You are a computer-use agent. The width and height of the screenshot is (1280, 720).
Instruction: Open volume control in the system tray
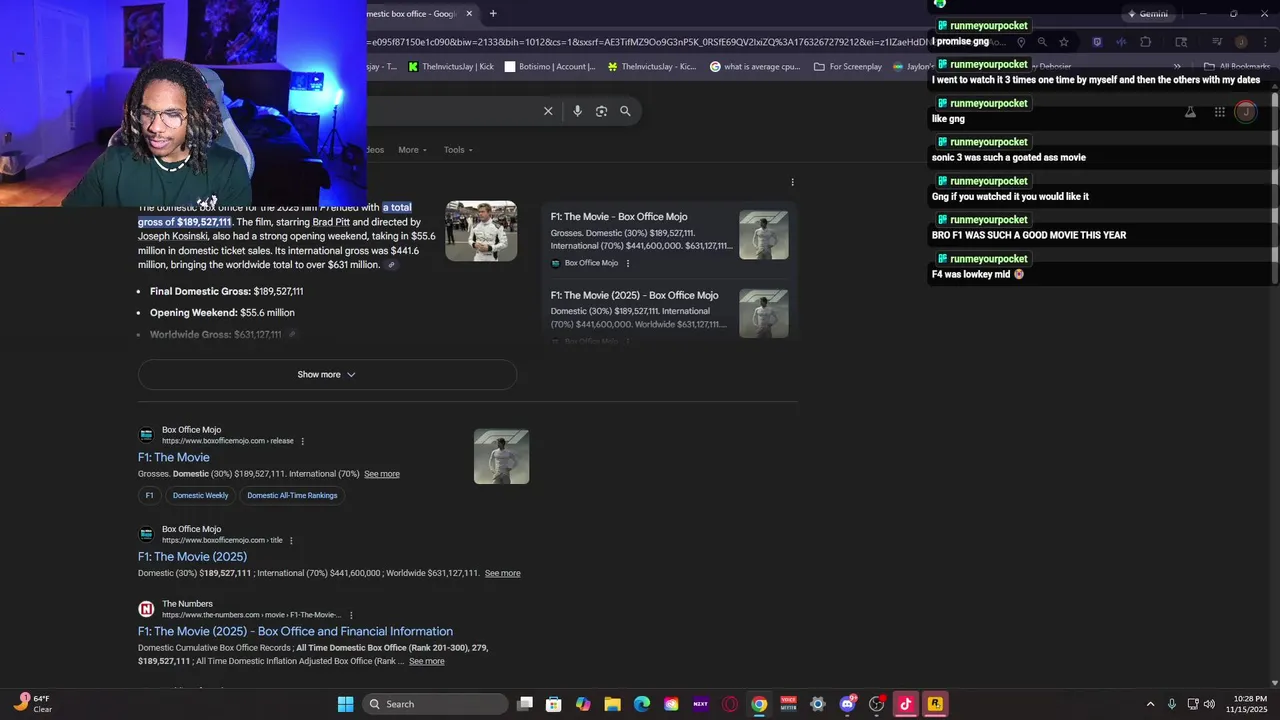[x=1210, y=704]
